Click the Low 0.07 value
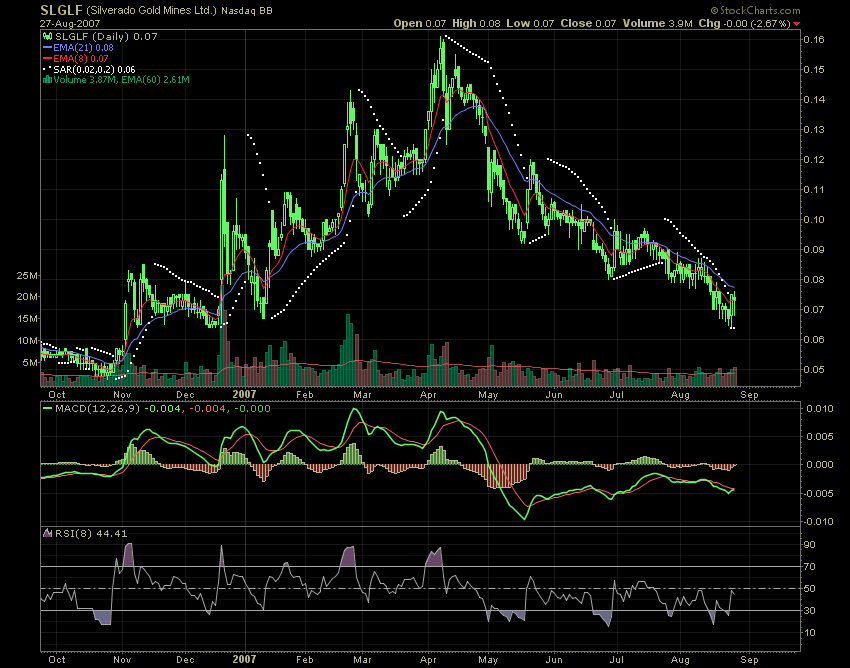 530,23
